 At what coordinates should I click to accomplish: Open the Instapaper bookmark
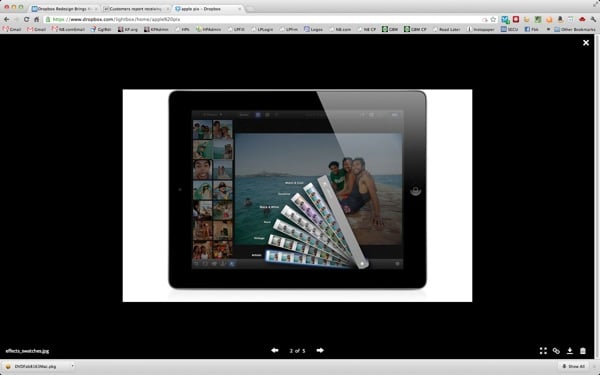point(480,29)
